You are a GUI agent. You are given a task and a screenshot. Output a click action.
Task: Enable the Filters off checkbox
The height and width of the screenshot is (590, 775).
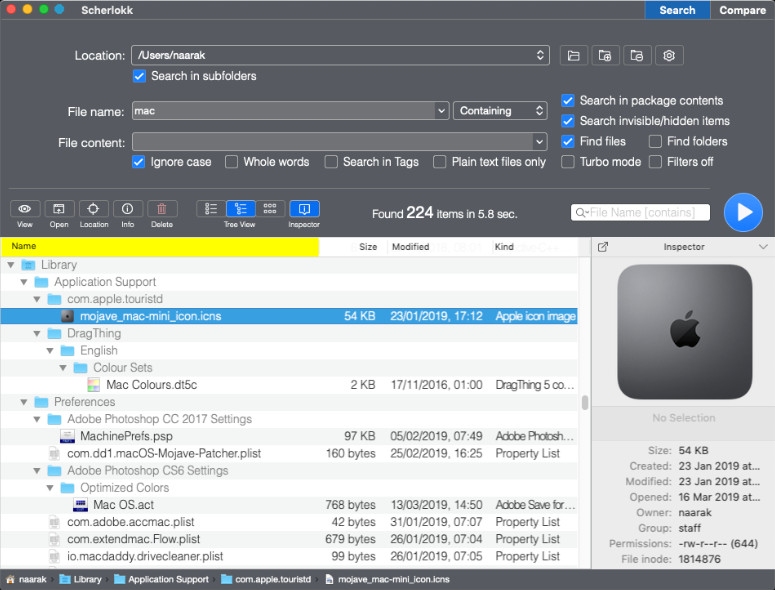pos(655,162)
